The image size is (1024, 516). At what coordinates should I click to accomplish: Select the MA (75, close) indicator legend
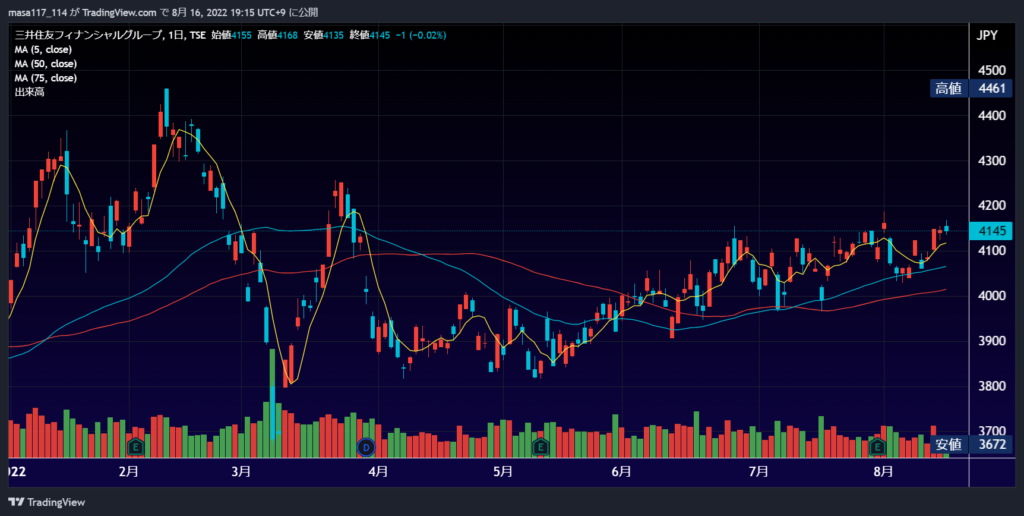point(46,78)
